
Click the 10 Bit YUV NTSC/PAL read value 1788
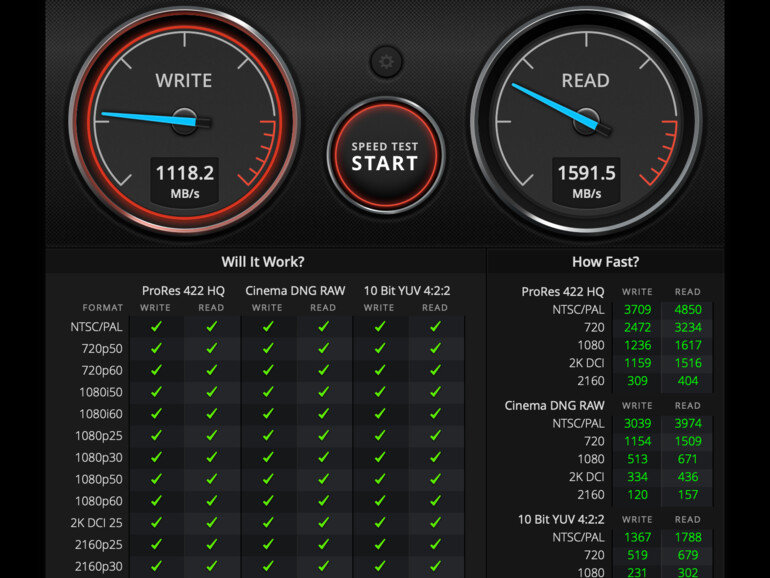[x=688, y=537]
